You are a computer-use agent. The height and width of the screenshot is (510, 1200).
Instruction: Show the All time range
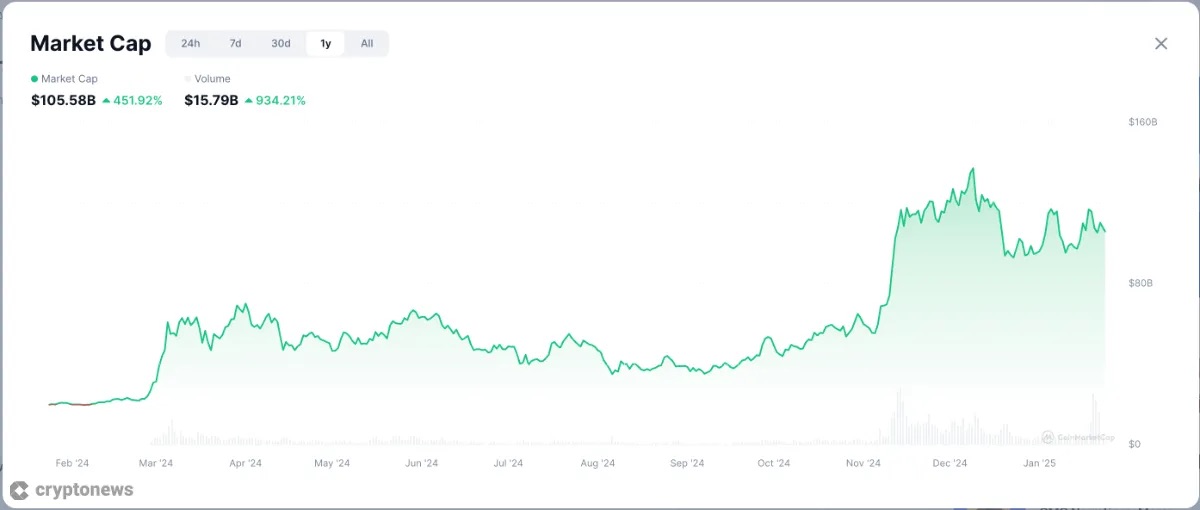tap(367, 43)
